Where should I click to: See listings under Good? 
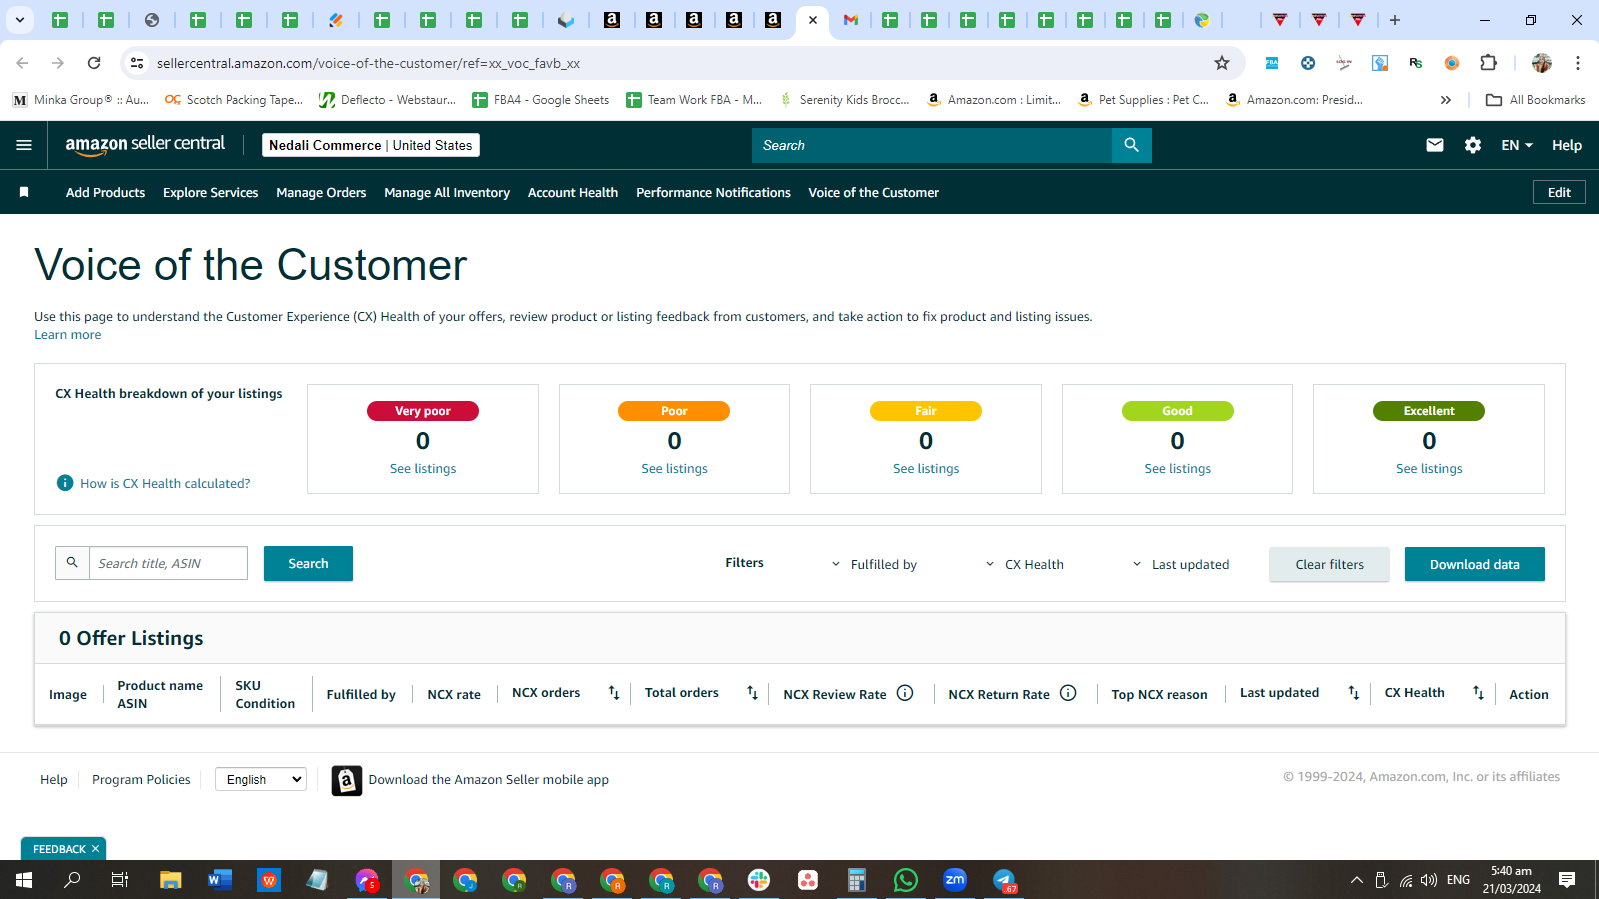click(x=1177, y=468)
